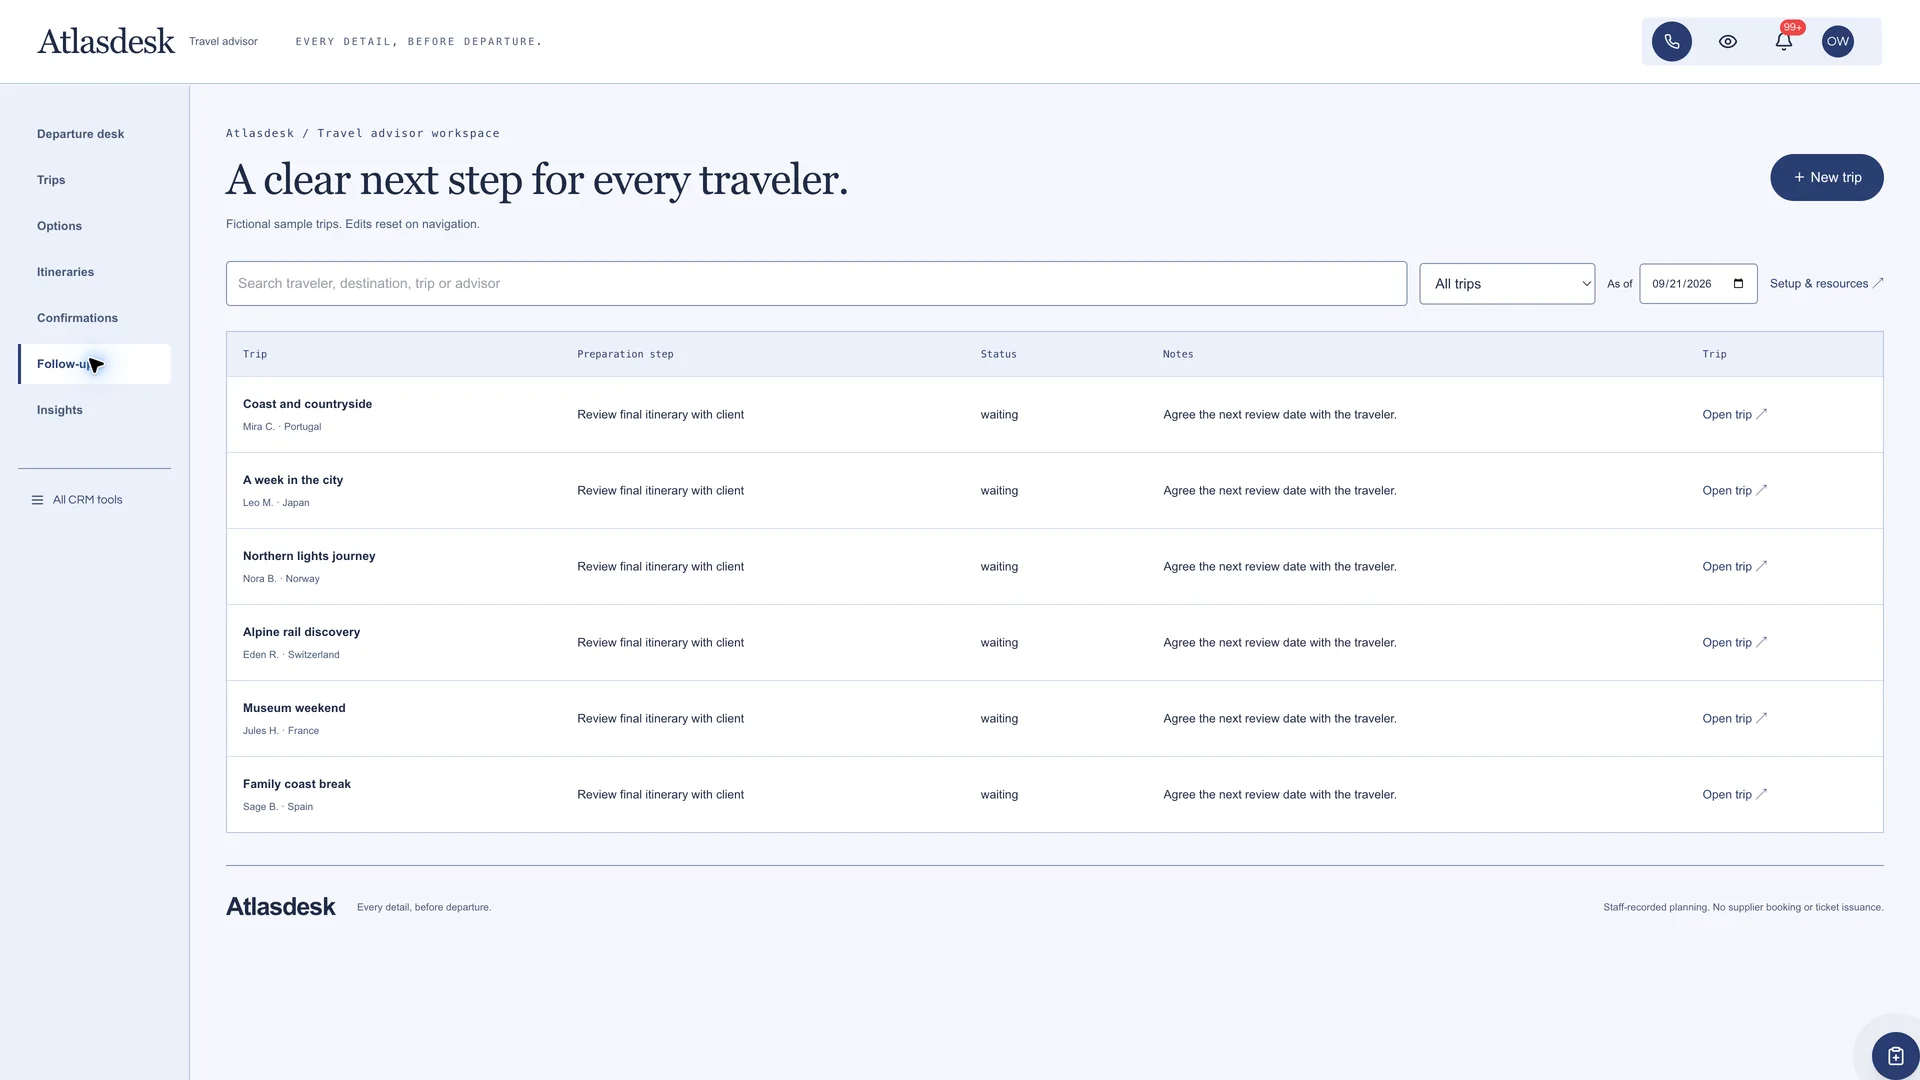Click the New trip button
The height and width of the screenshot is (1080, 1920).
(x=1826, y=177)
